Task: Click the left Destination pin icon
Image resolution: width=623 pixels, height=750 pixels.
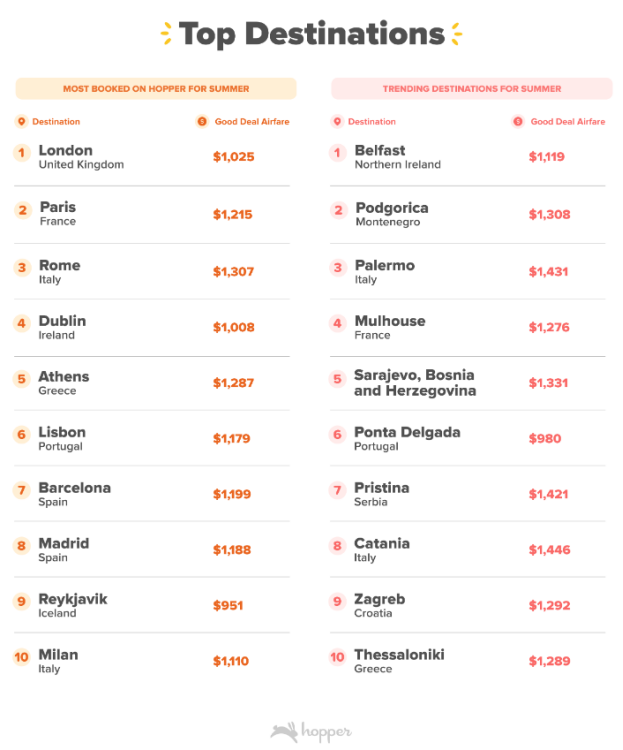Action: click(x=22, y=122)
